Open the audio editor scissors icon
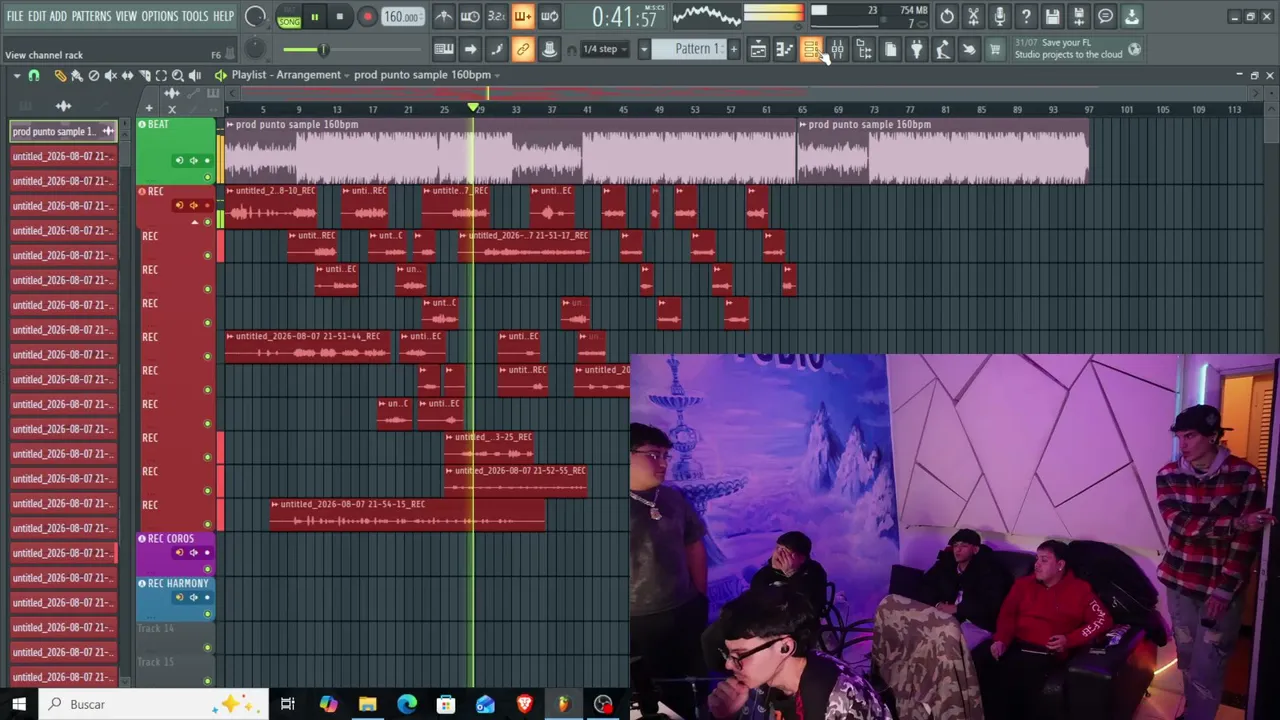Viewport: 1280px width, 720px height. 973,16
